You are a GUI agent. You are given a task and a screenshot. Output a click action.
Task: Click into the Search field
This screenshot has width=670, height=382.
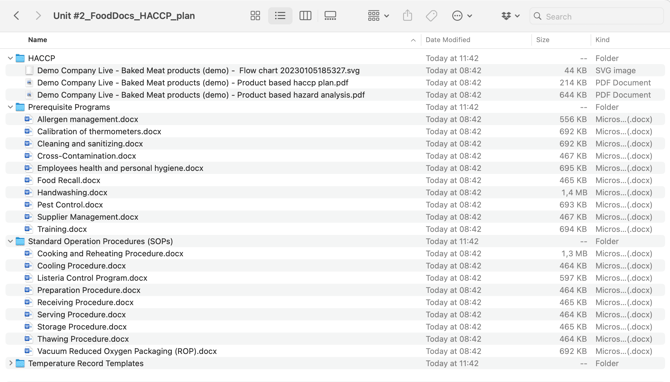tap(596, 16)
